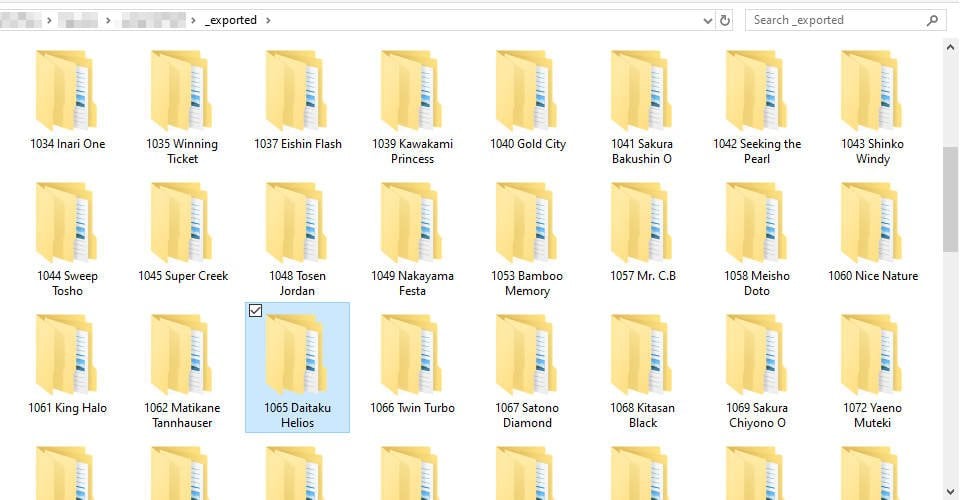Select the 1053 Bamboo Memory folder icon
This screenshot has width=960, height=500.
(527, 223)
